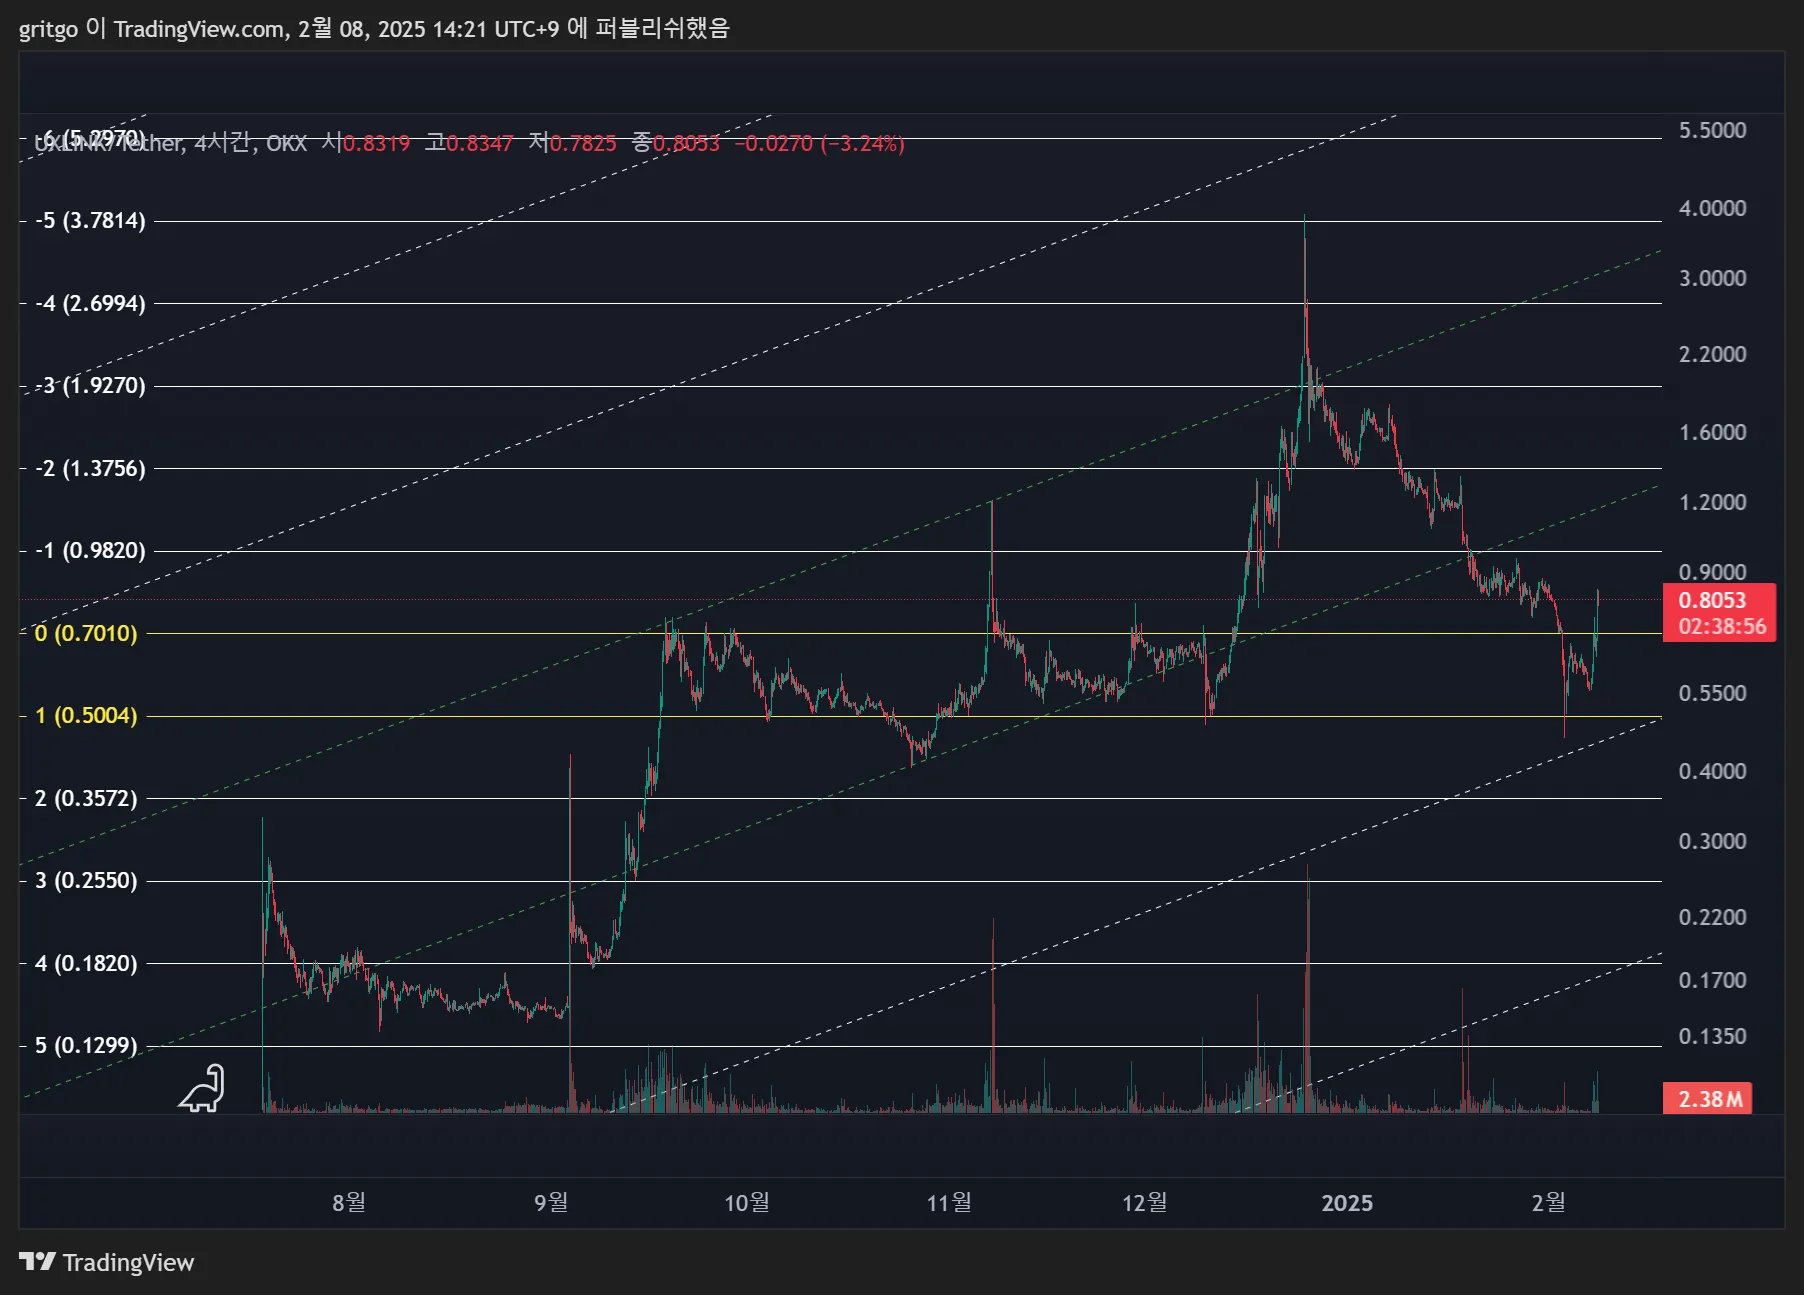Click the 0.9000 price axis label

point(1712,572)
